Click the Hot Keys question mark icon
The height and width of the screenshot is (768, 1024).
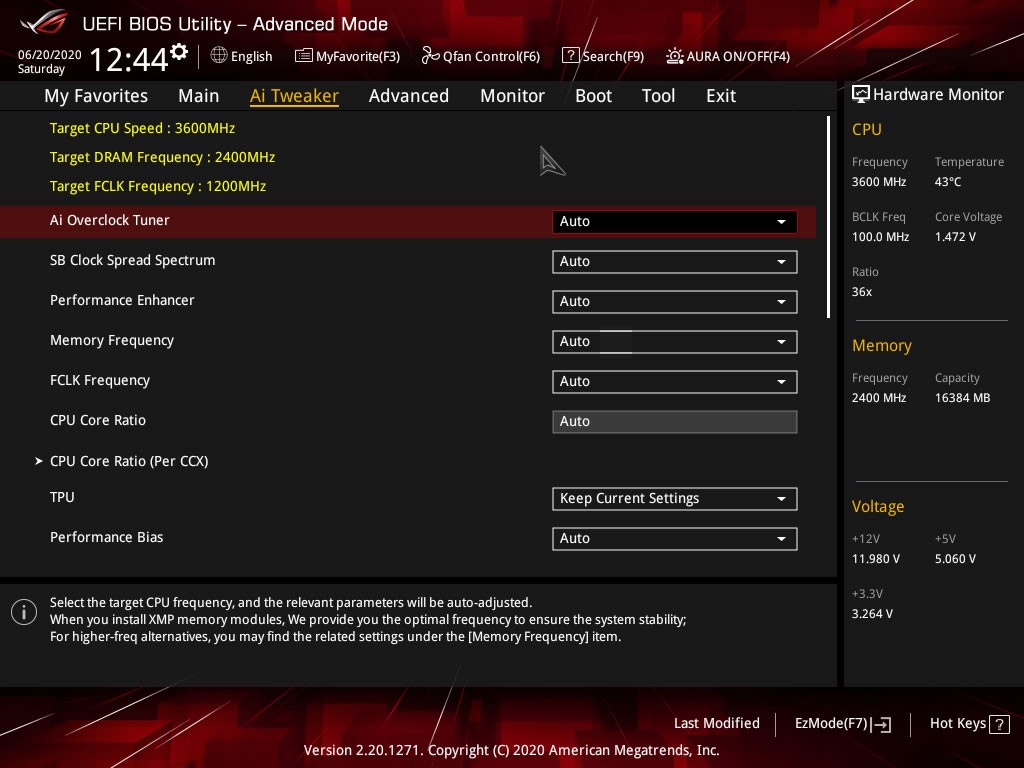pos(999,724)
